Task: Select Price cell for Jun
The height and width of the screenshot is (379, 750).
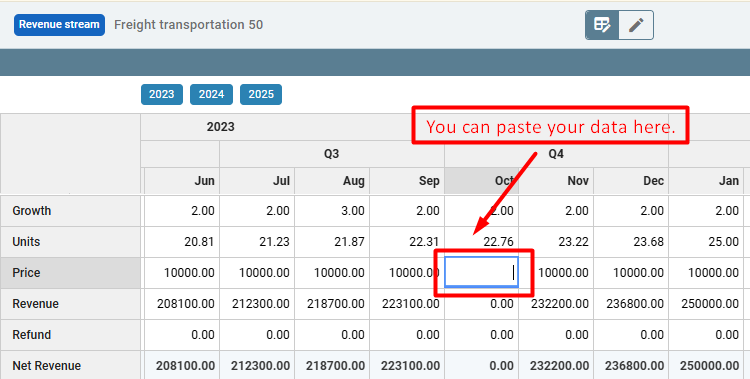Action: [x=182, y=273]
